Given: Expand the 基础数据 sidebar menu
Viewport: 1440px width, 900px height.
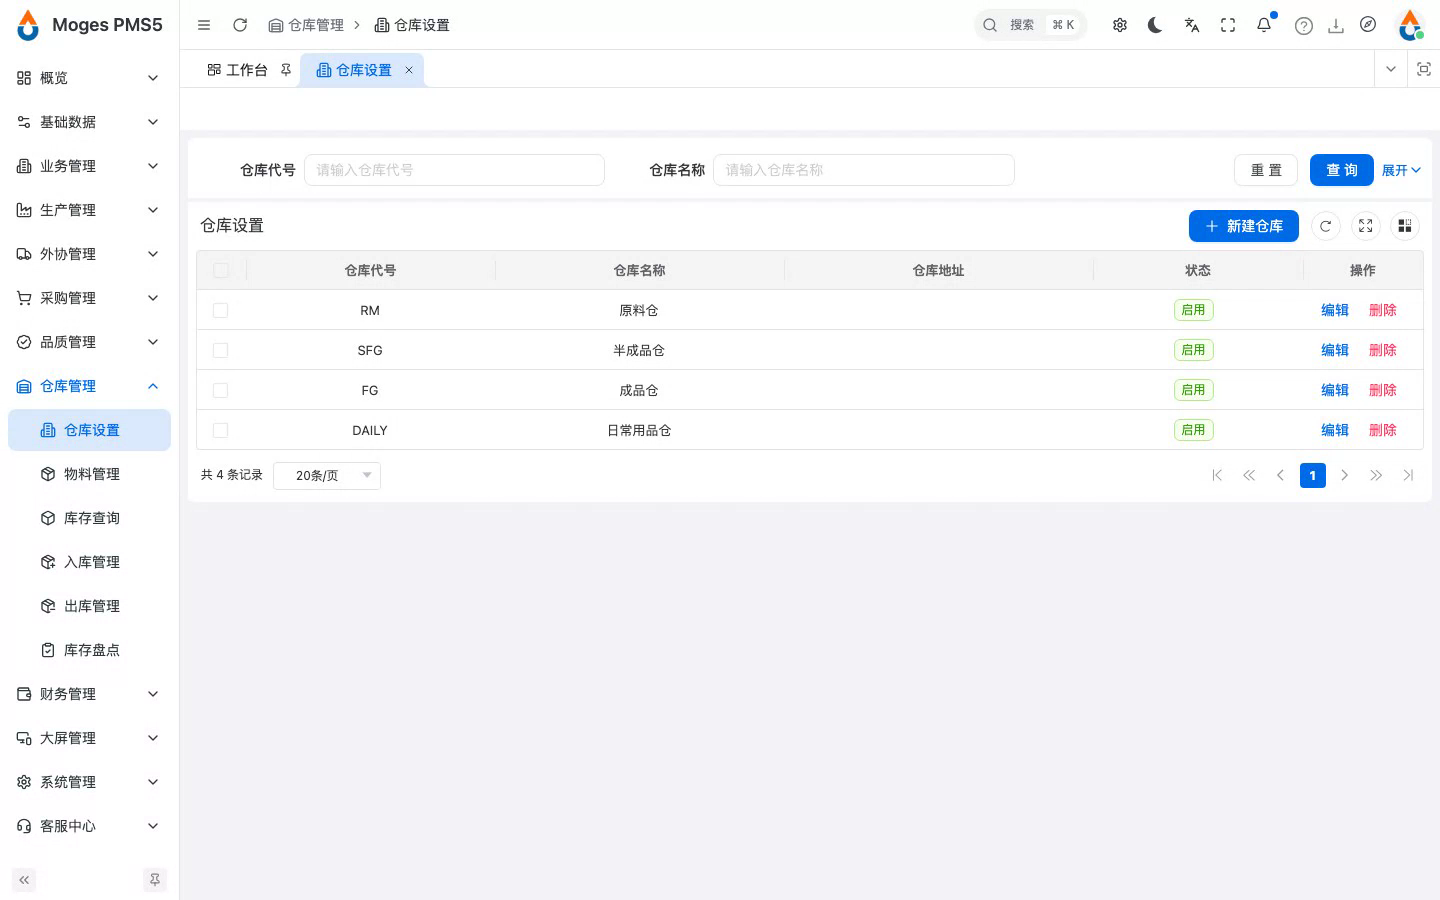Looking at the screenshot, I should pos(89,122).
